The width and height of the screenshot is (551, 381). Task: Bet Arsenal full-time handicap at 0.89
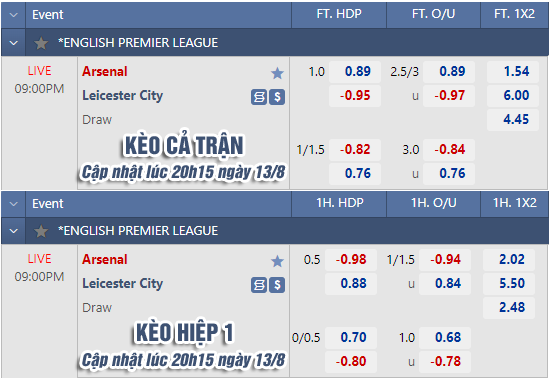click(355, 72)
